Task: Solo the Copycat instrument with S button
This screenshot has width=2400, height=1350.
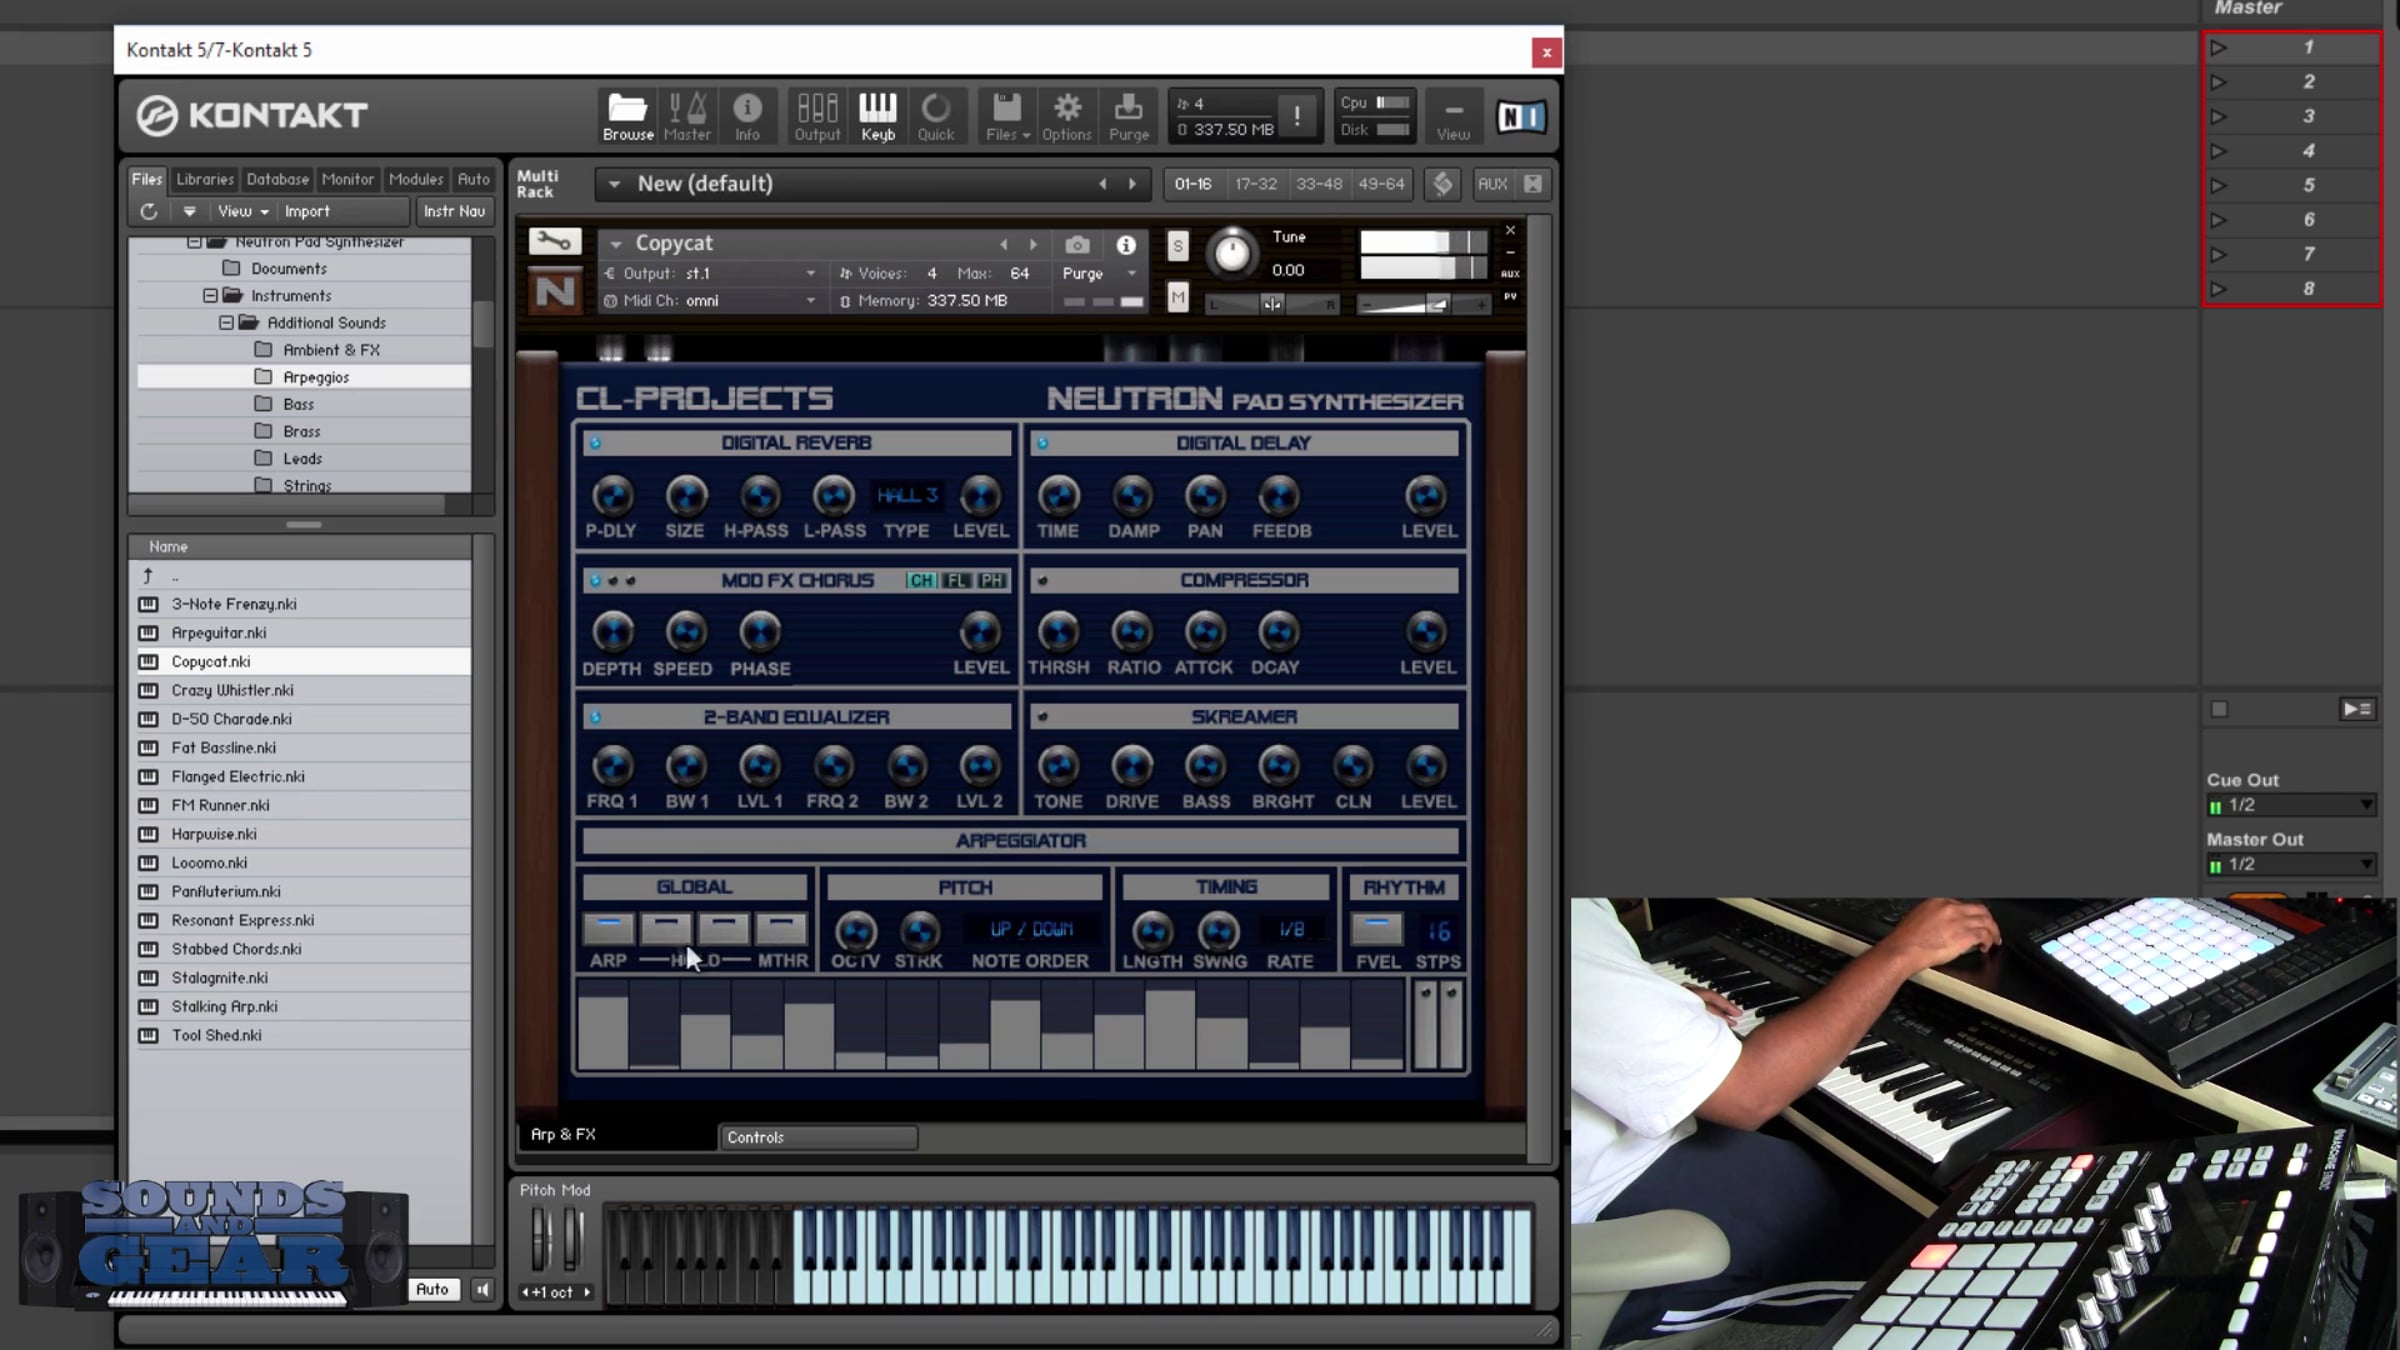Action: coord(1178,245)
